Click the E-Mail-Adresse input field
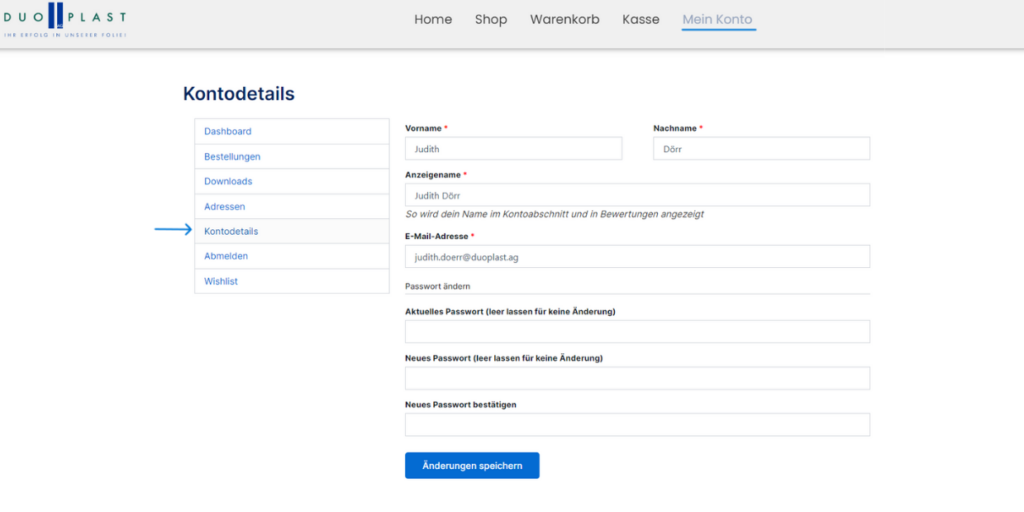The image size is (1024, 512). point(637,257)
